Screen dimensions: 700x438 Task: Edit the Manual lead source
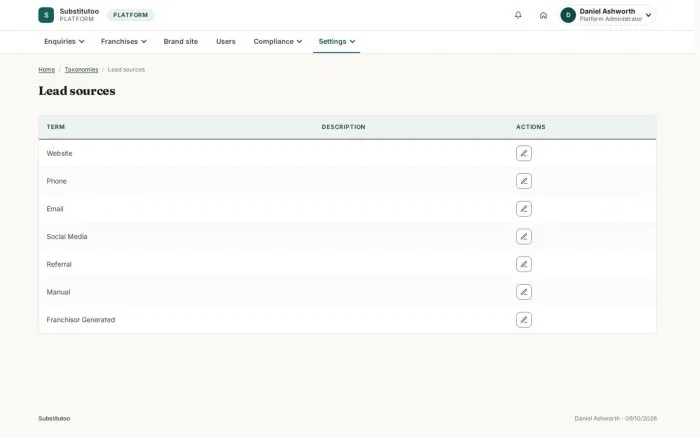click(524, 292)
